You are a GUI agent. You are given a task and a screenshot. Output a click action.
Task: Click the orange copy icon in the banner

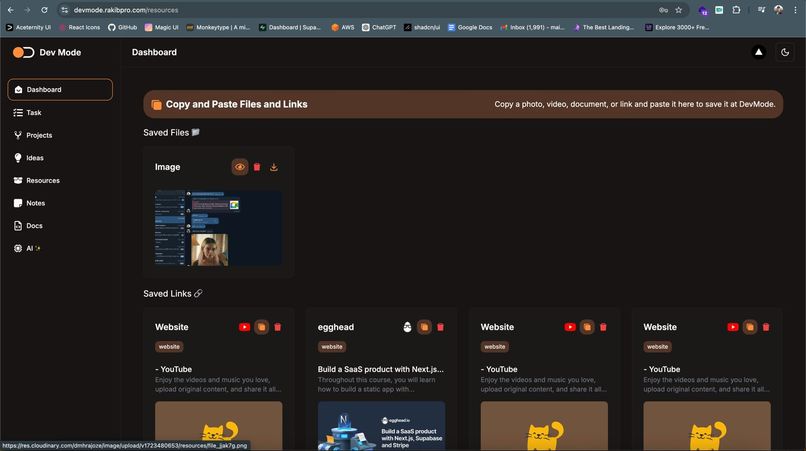(x=156, y=105)
